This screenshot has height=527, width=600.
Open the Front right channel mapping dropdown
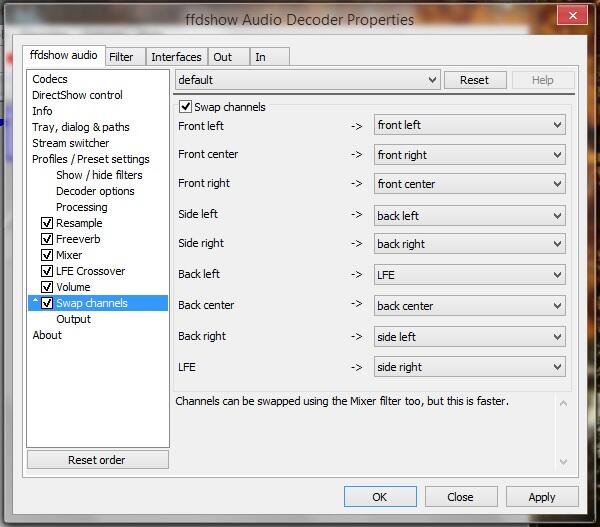(470, 184)
